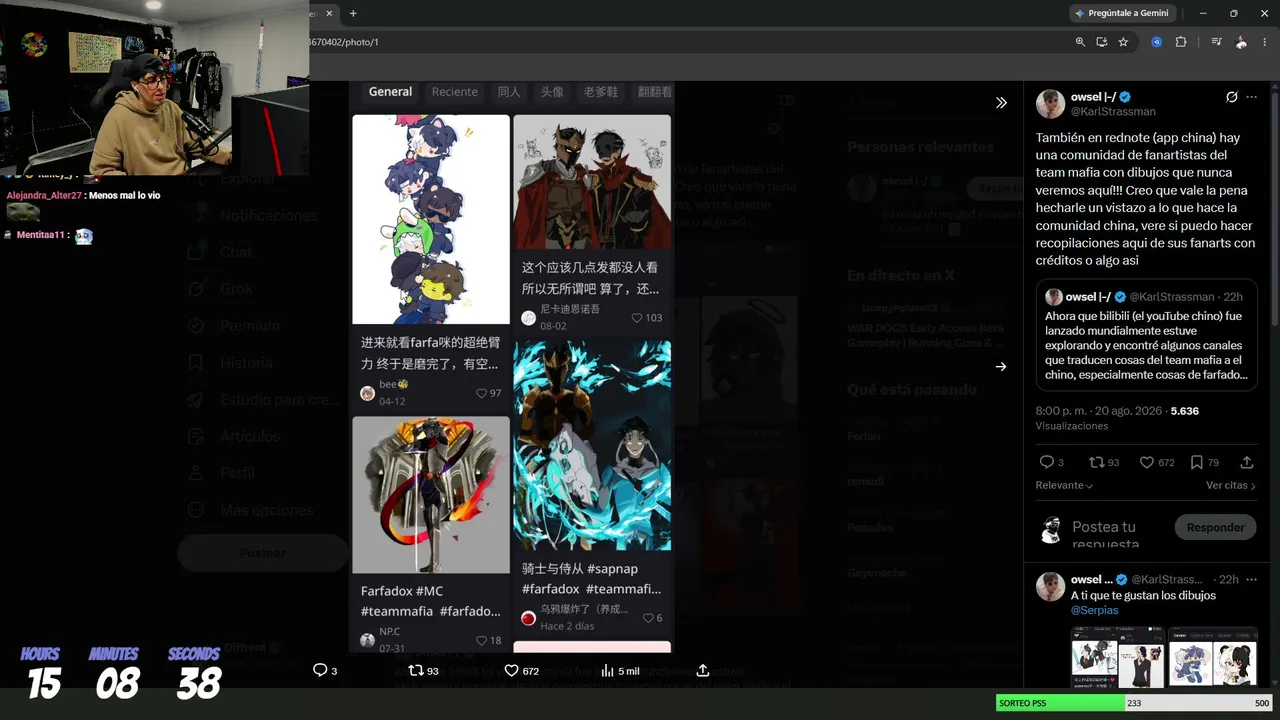Screen dimensions: 1280x720
Task: Open the two knights fanart thumbnail
Action: click(x=592, y=181)
